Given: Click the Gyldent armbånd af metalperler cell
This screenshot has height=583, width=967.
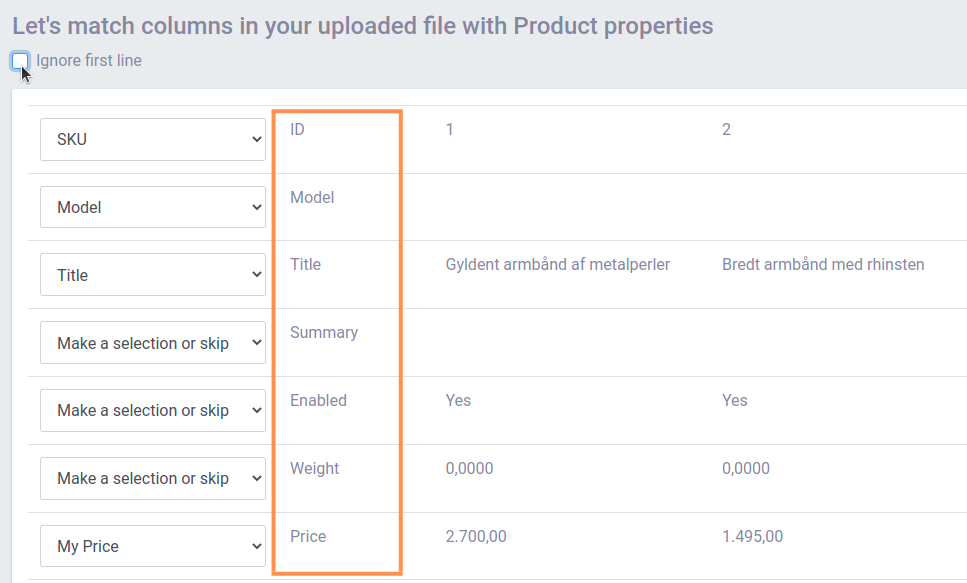Looking at the screenshot, I should tap(557, 265).
